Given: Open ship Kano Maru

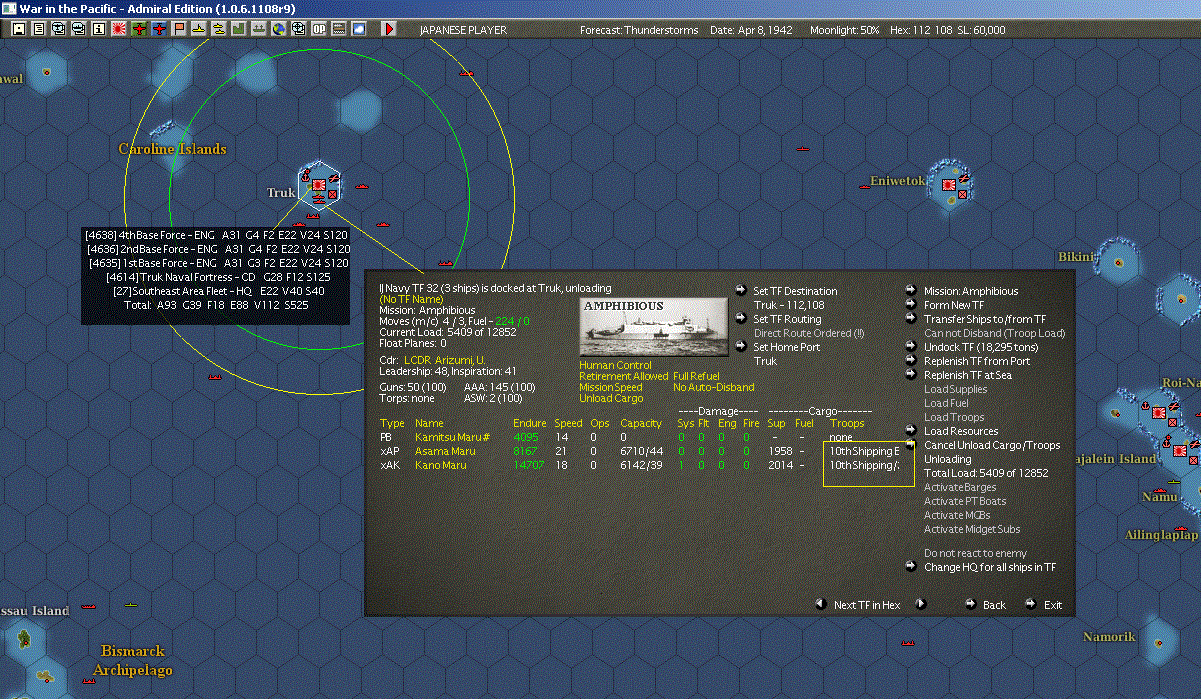Looking at the screenshot, I should coord(439,465).
